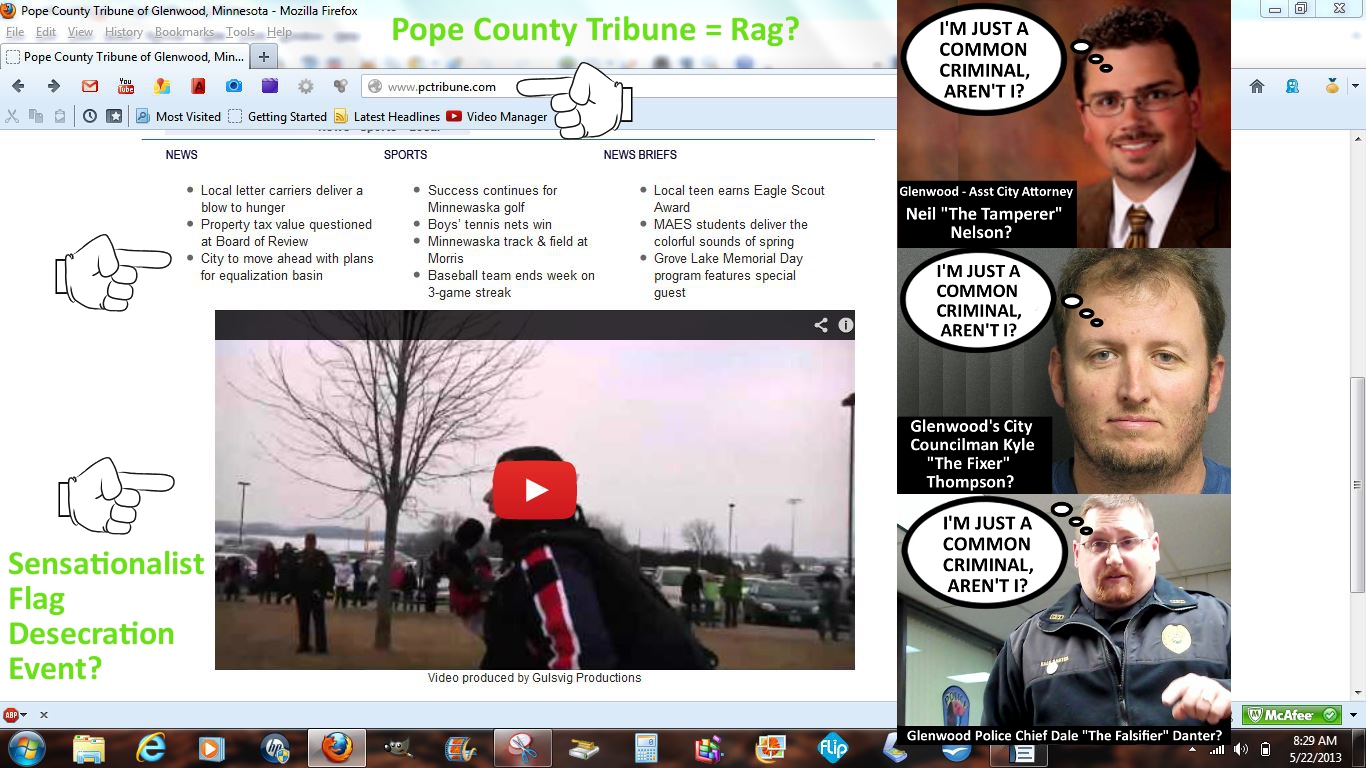Click the NEWS BRIEFS section heading
The width and height of the screenshot is (1366, 768).
(640, 155)
